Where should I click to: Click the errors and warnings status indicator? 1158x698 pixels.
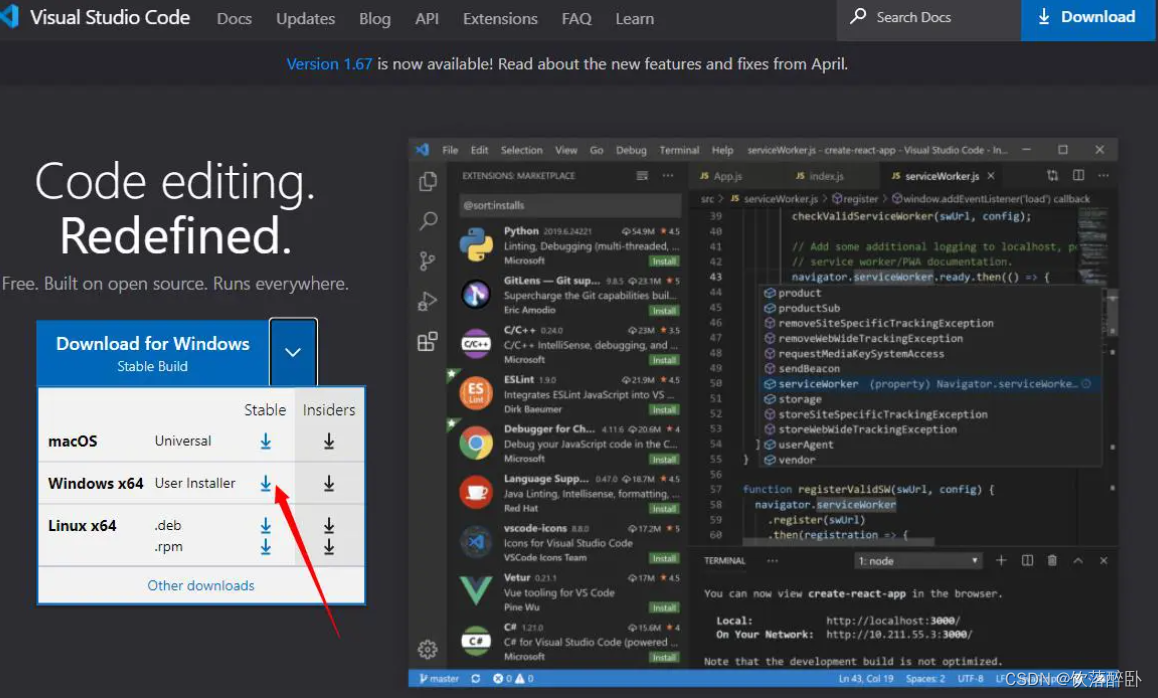(x=513, y=678)
